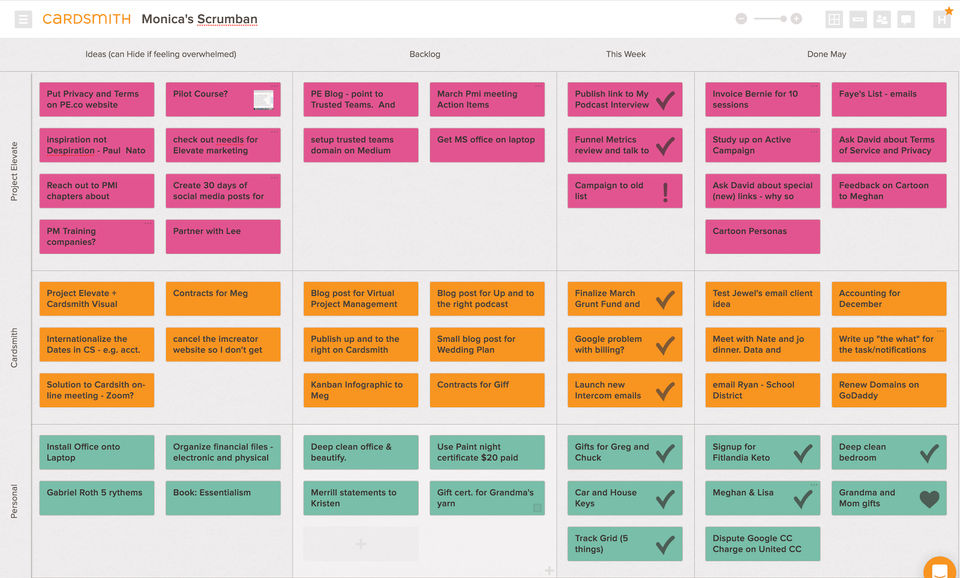960x578 pixels.
Task: Toggle checkmark on Track Grid (5 things) card
Action: point(665,544)
